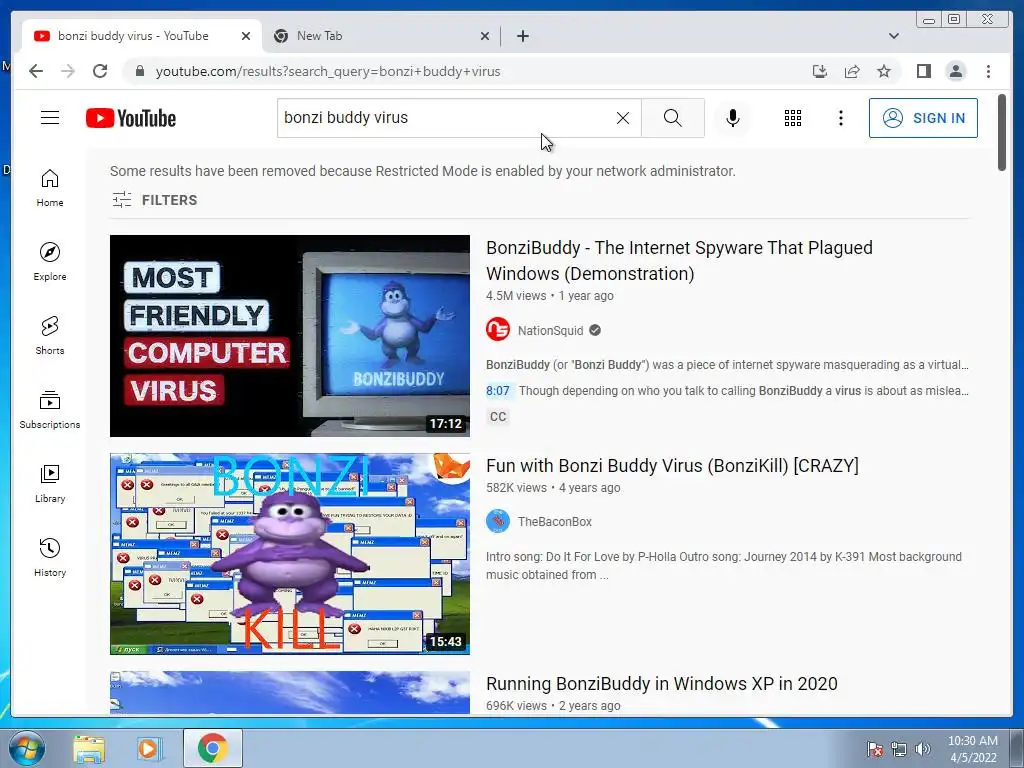Toggle Chrome's side panel
This screenshot has height=768, width=1024.
(923, 71)
